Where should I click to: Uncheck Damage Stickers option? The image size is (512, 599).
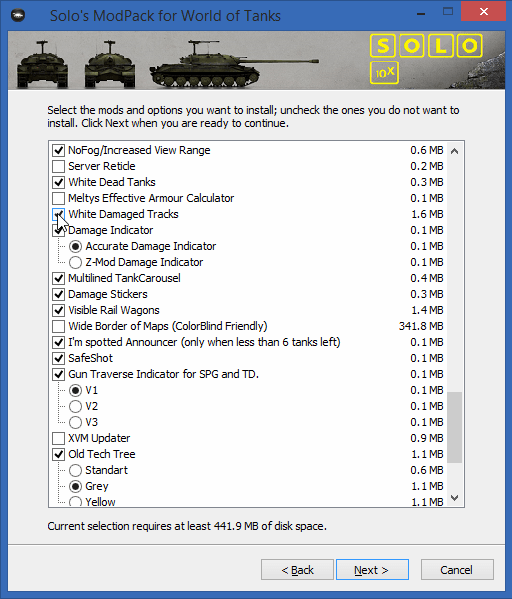(58, 294)
